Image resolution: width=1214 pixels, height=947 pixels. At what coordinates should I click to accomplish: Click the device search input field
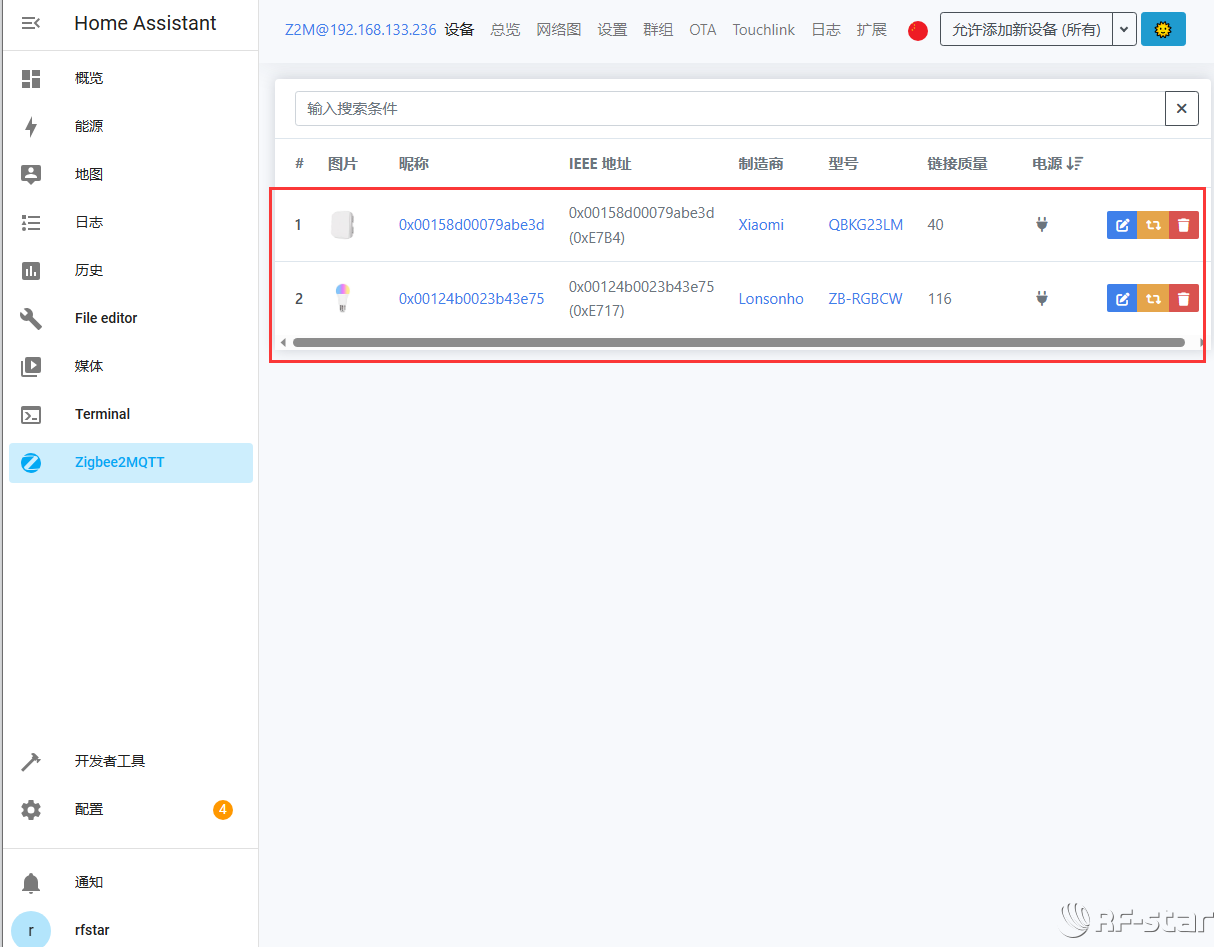click(700, 108)
